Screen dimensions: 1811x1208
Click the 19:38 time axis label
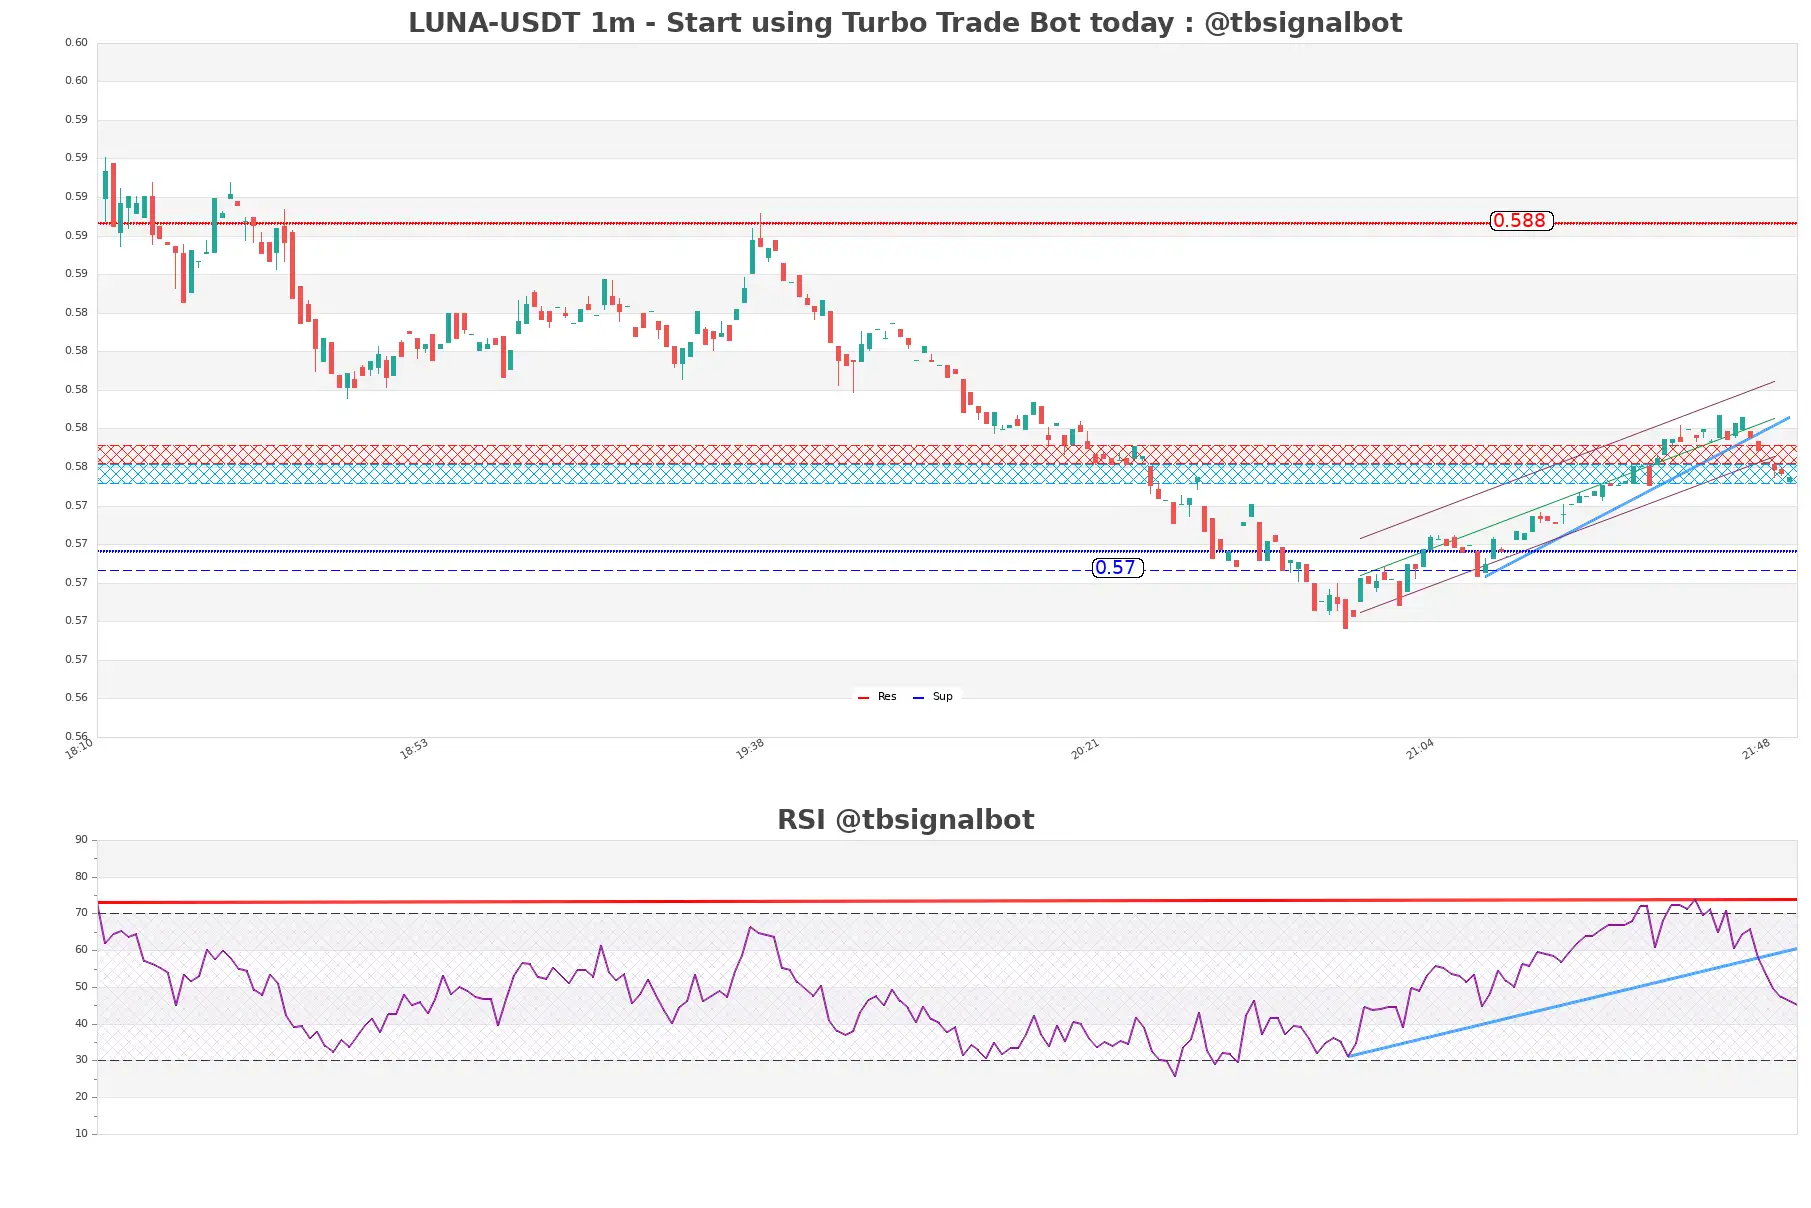(750, 749)
